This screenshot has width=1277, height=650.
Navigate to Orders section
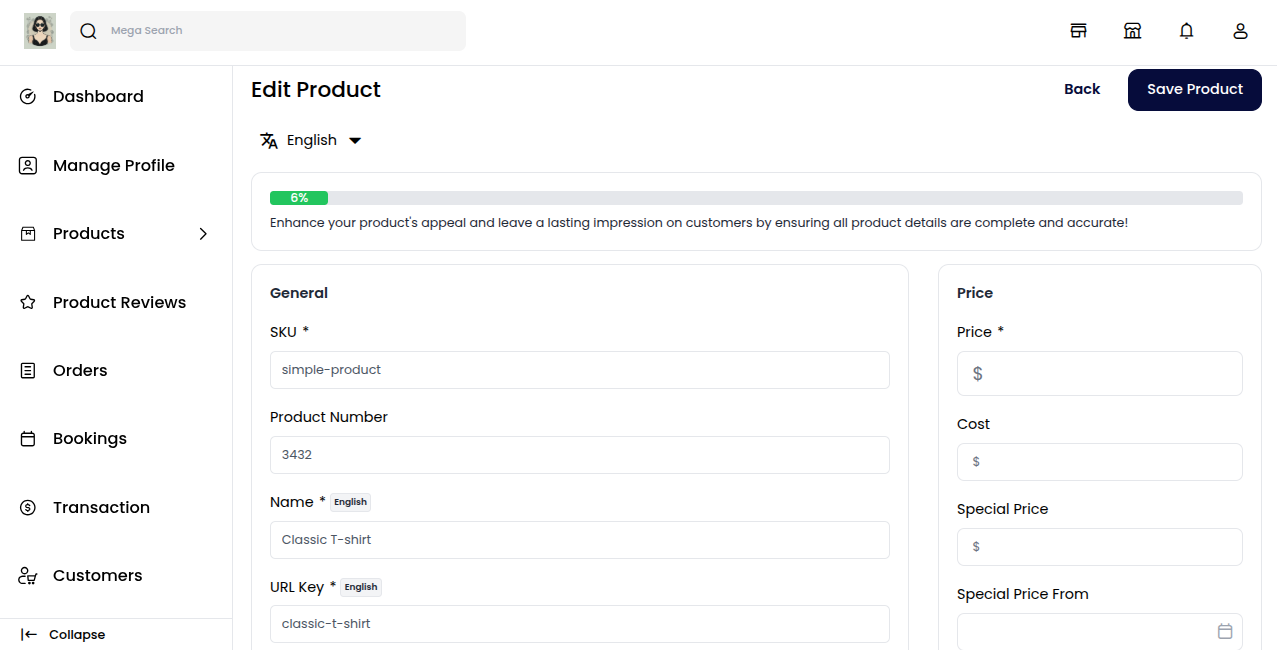80,371
